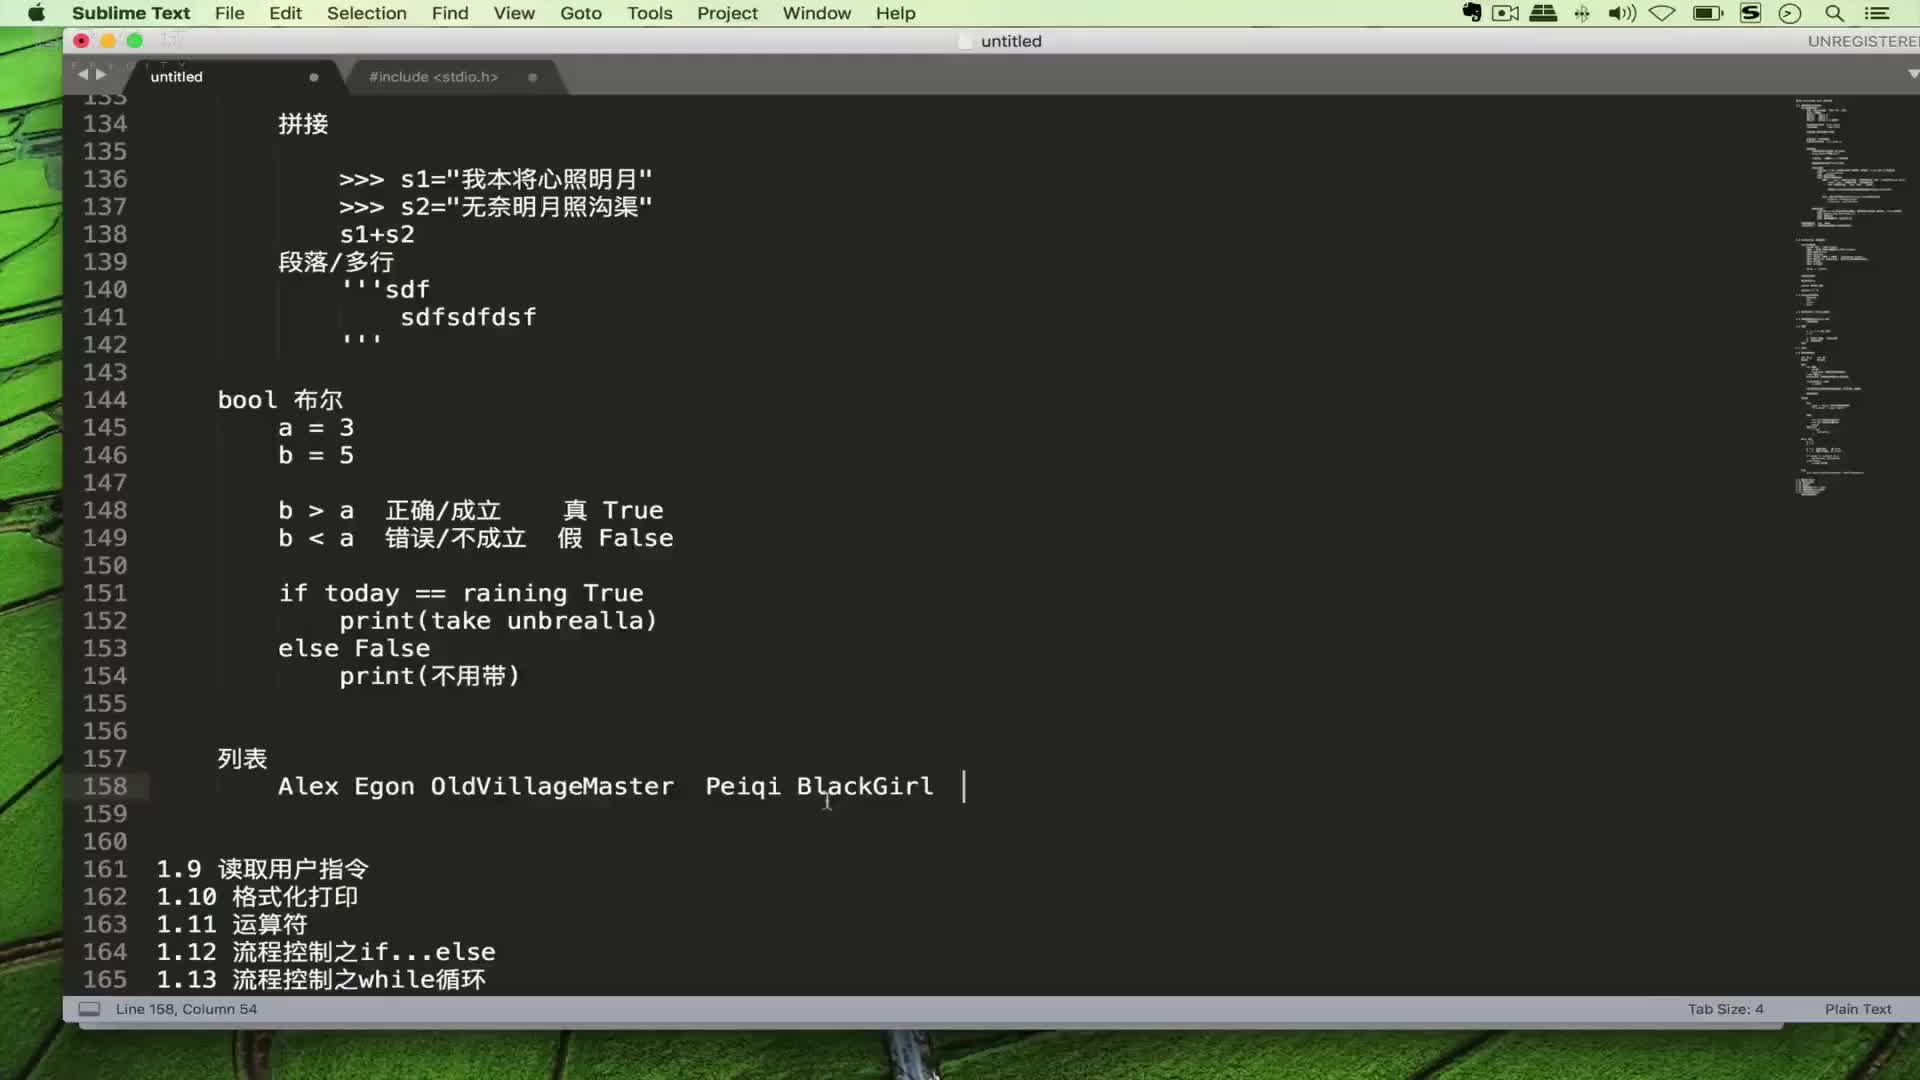Click the red close window button
The height and width of the screenshot is (1080, 1920).
(x=81, y=41)
